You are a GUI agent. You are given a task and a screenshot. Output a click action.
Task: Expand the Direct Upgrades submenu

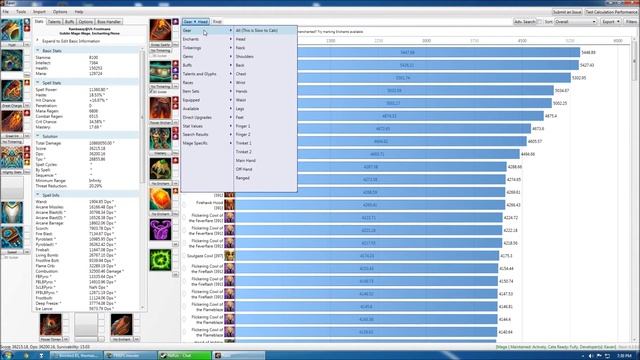(x=207, y=117)
